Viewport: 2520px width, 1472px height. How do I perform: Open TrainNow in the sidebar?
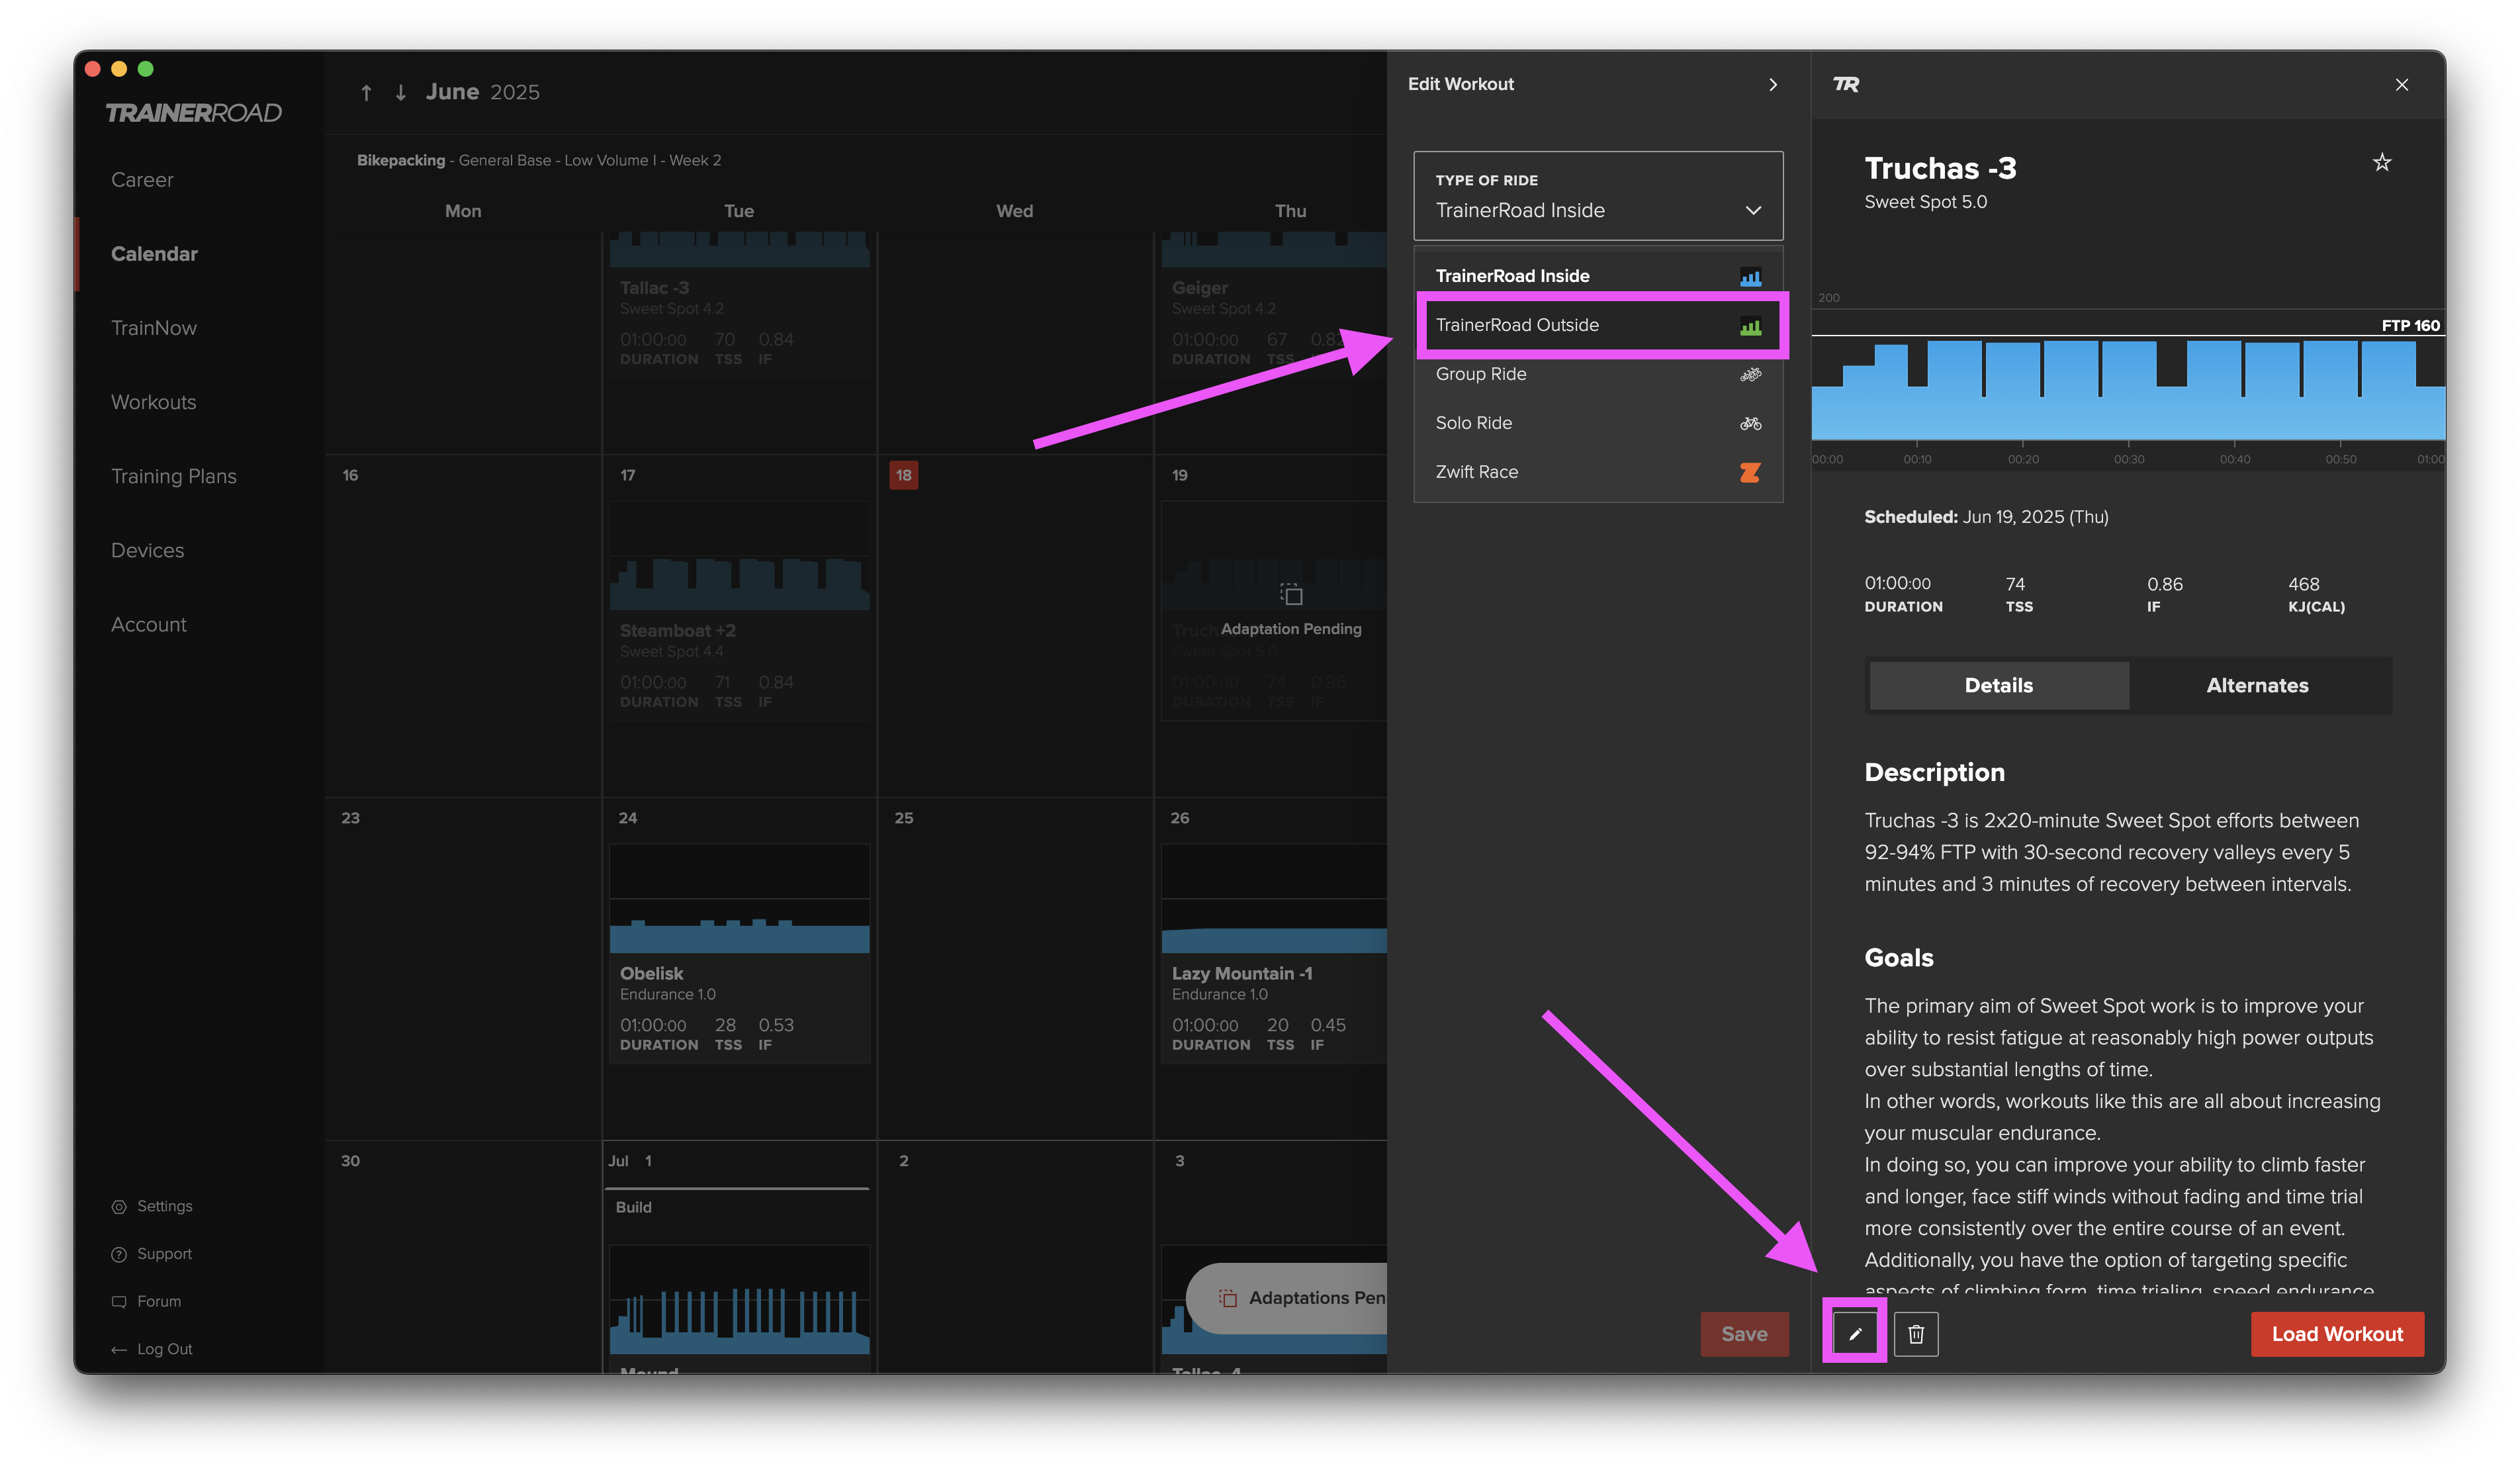pos(154,328)
